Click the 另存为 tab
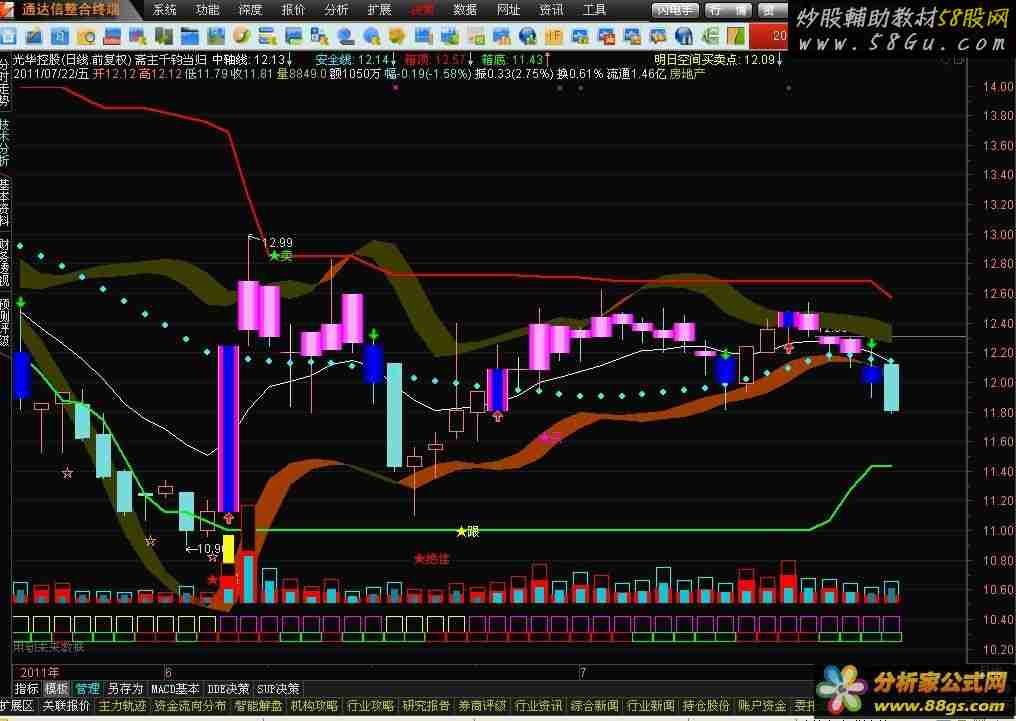 [125, 689]
